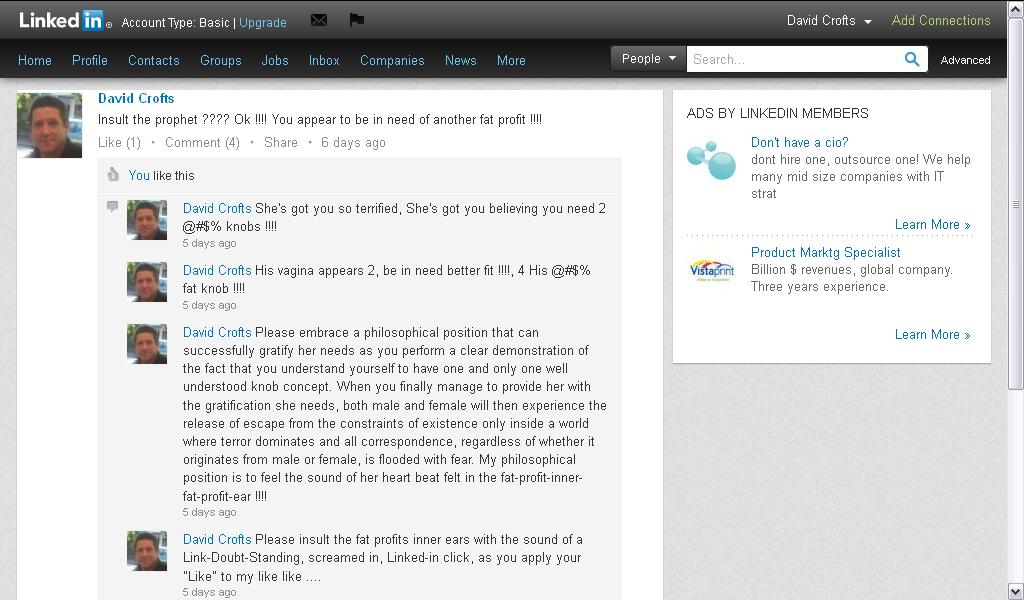
Task: Open 'Product Marktg Specialist' ad
Action: pyautogui.click(x=825, y=253)
